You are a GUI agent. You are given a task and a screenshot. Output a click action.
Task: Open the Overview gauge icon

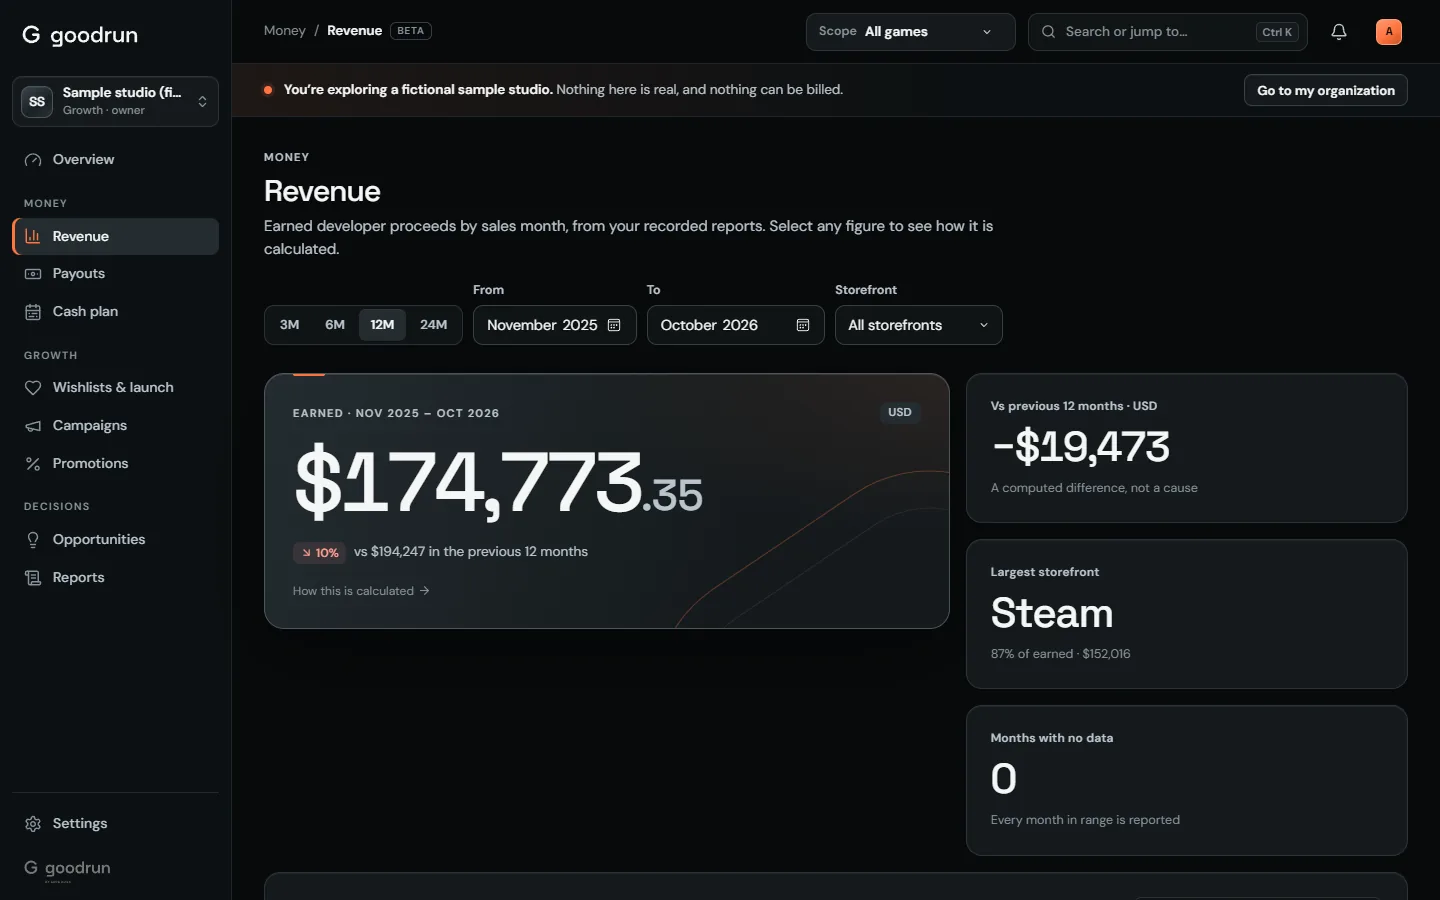pyautogui.click(x=33, y=160)
